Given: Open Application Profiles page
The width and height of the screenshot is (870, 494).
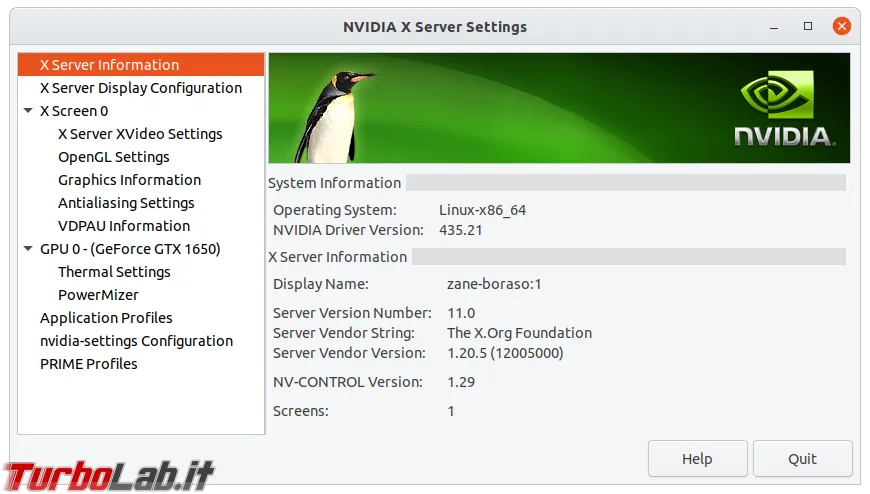Looking at the screenshot, I should click(x=106, y=318).
